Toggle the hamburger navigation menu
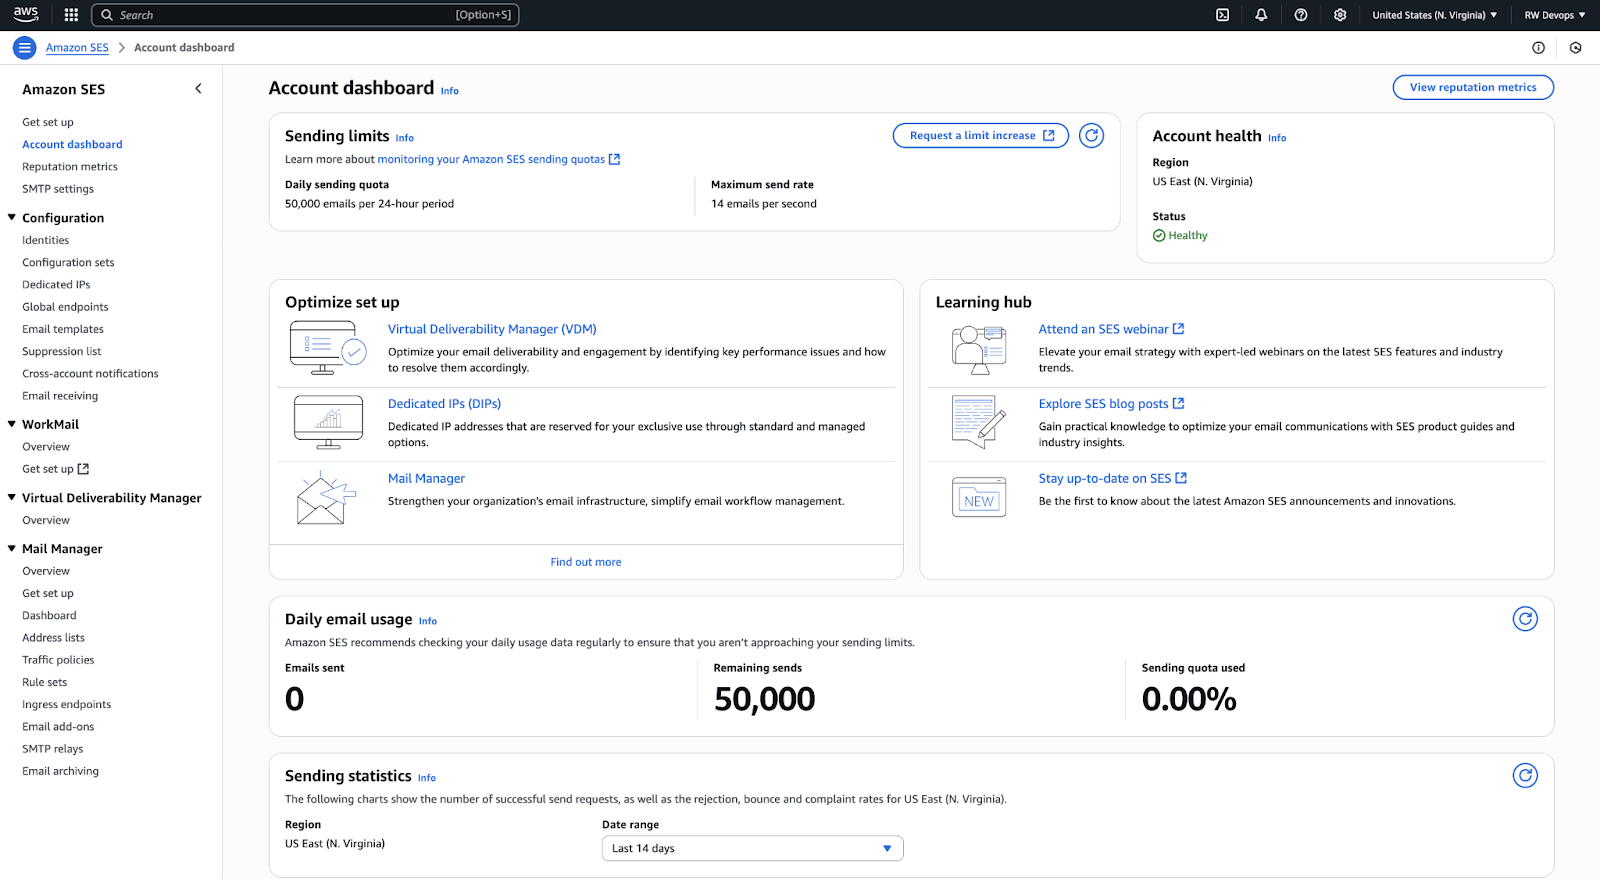Screen dimensions: 1600x880 click(x=24, y=48)
